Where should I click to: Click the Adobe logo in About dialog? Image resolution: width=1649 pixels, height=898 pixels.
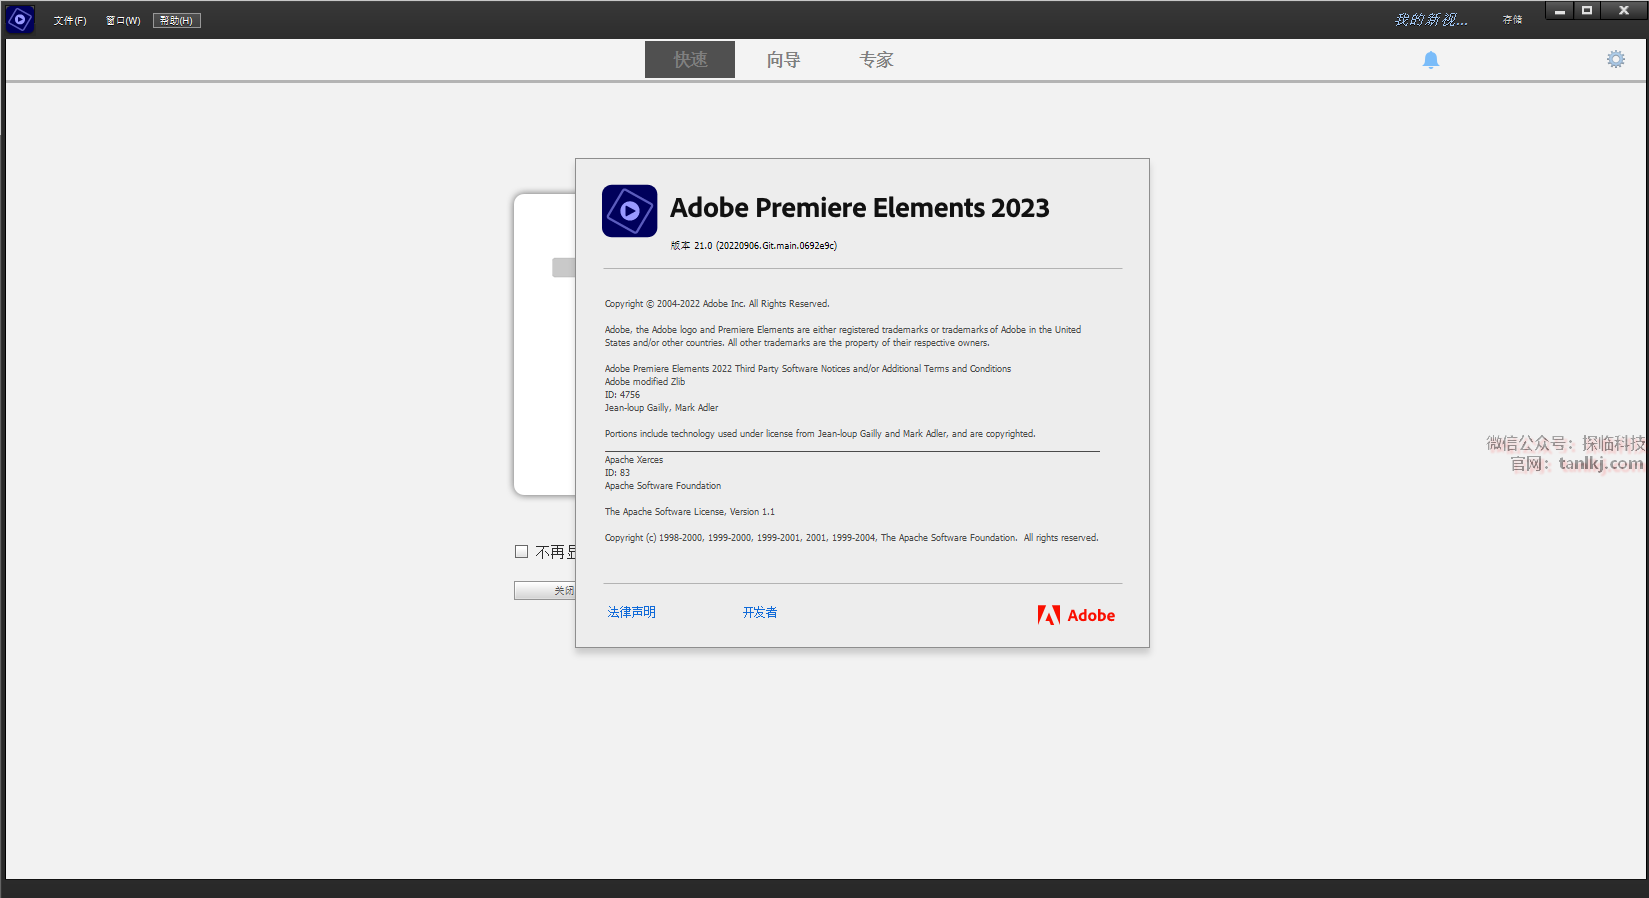point(1076,615)
